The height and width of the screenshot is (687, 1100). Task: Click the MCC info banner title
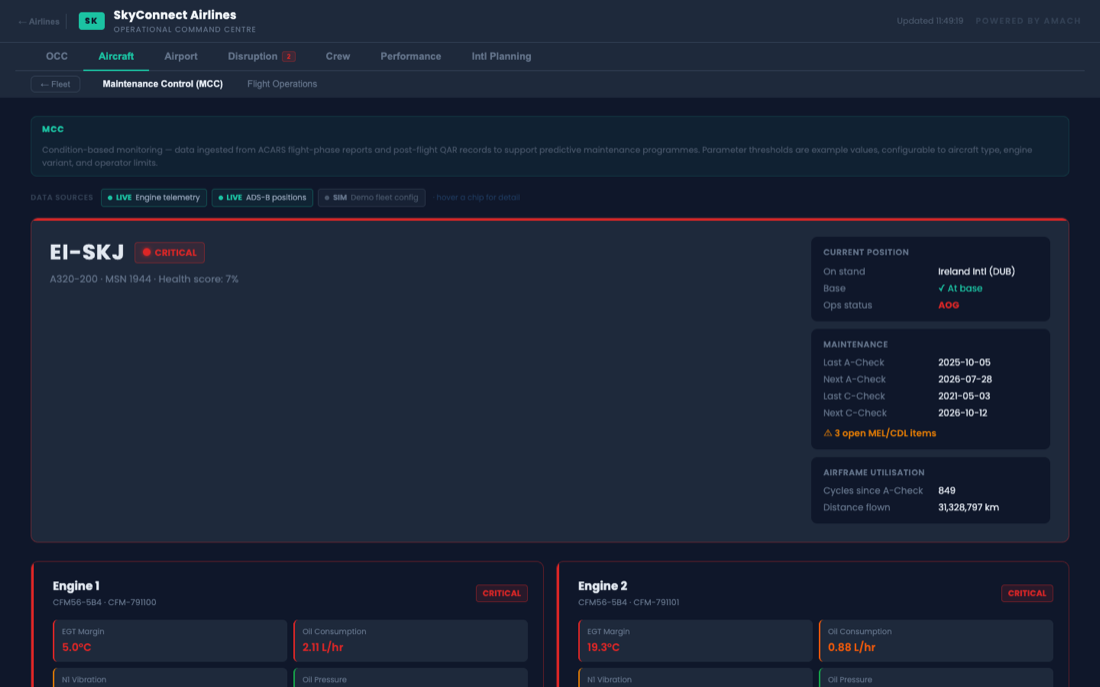pyautogui.click(x=53, y=129)
